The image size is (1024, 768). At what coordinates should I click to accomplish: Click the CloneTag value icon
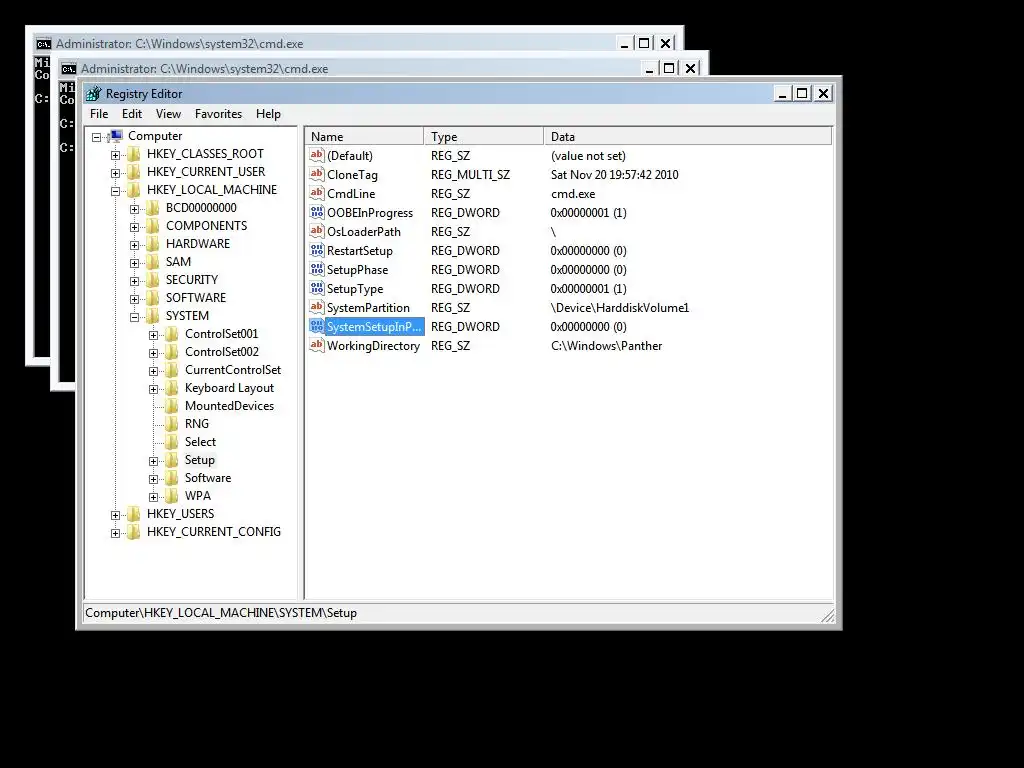click(317, 174)
